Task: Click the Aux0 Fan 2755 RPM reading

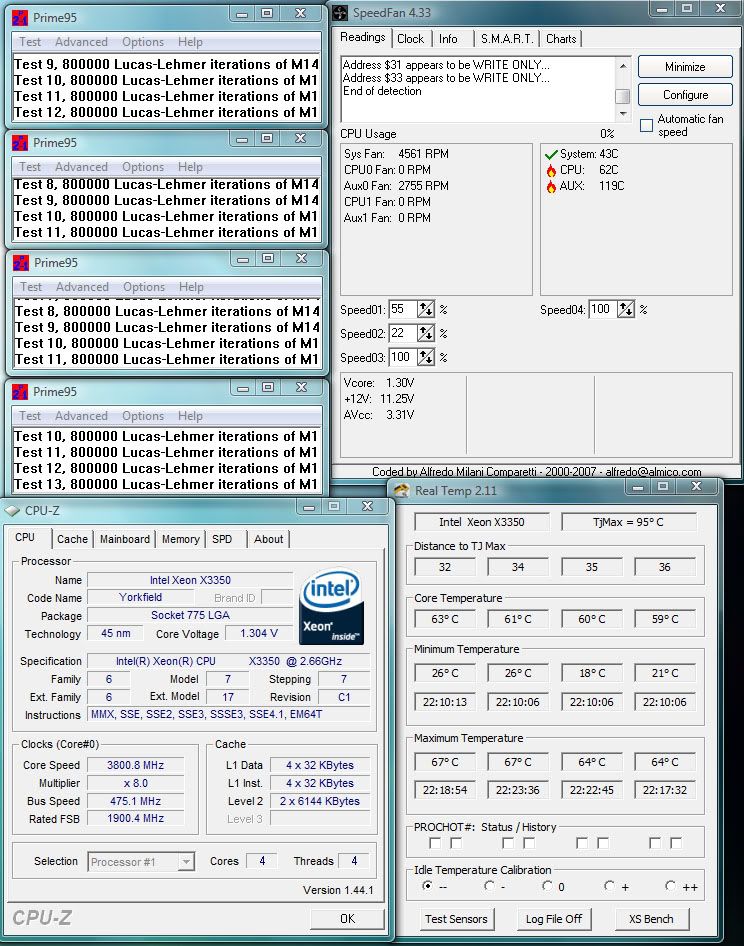Action: click(396, 186)
